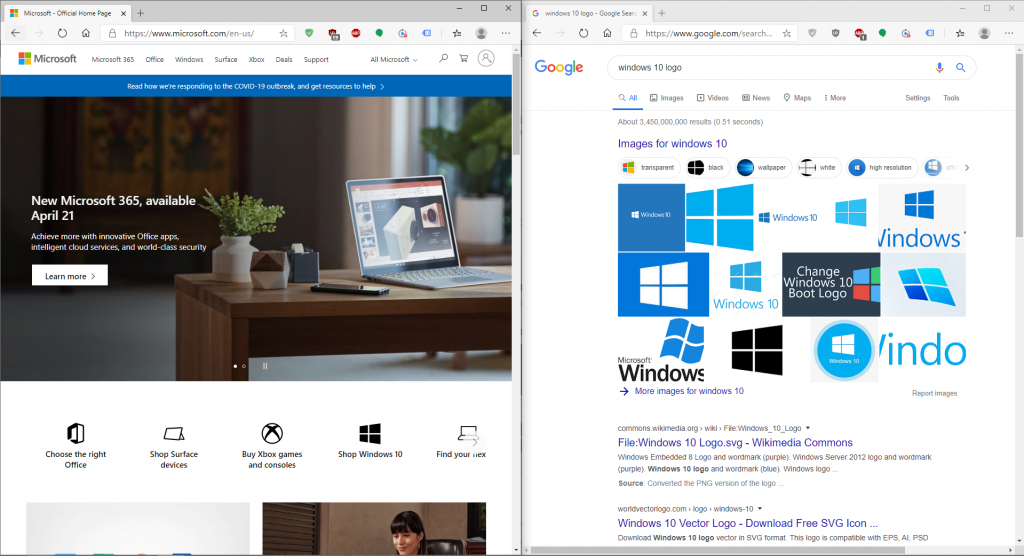Viewport: 1024px width, 559px height.
Task: Click Images for windows 10 heading
Action: 672,144
